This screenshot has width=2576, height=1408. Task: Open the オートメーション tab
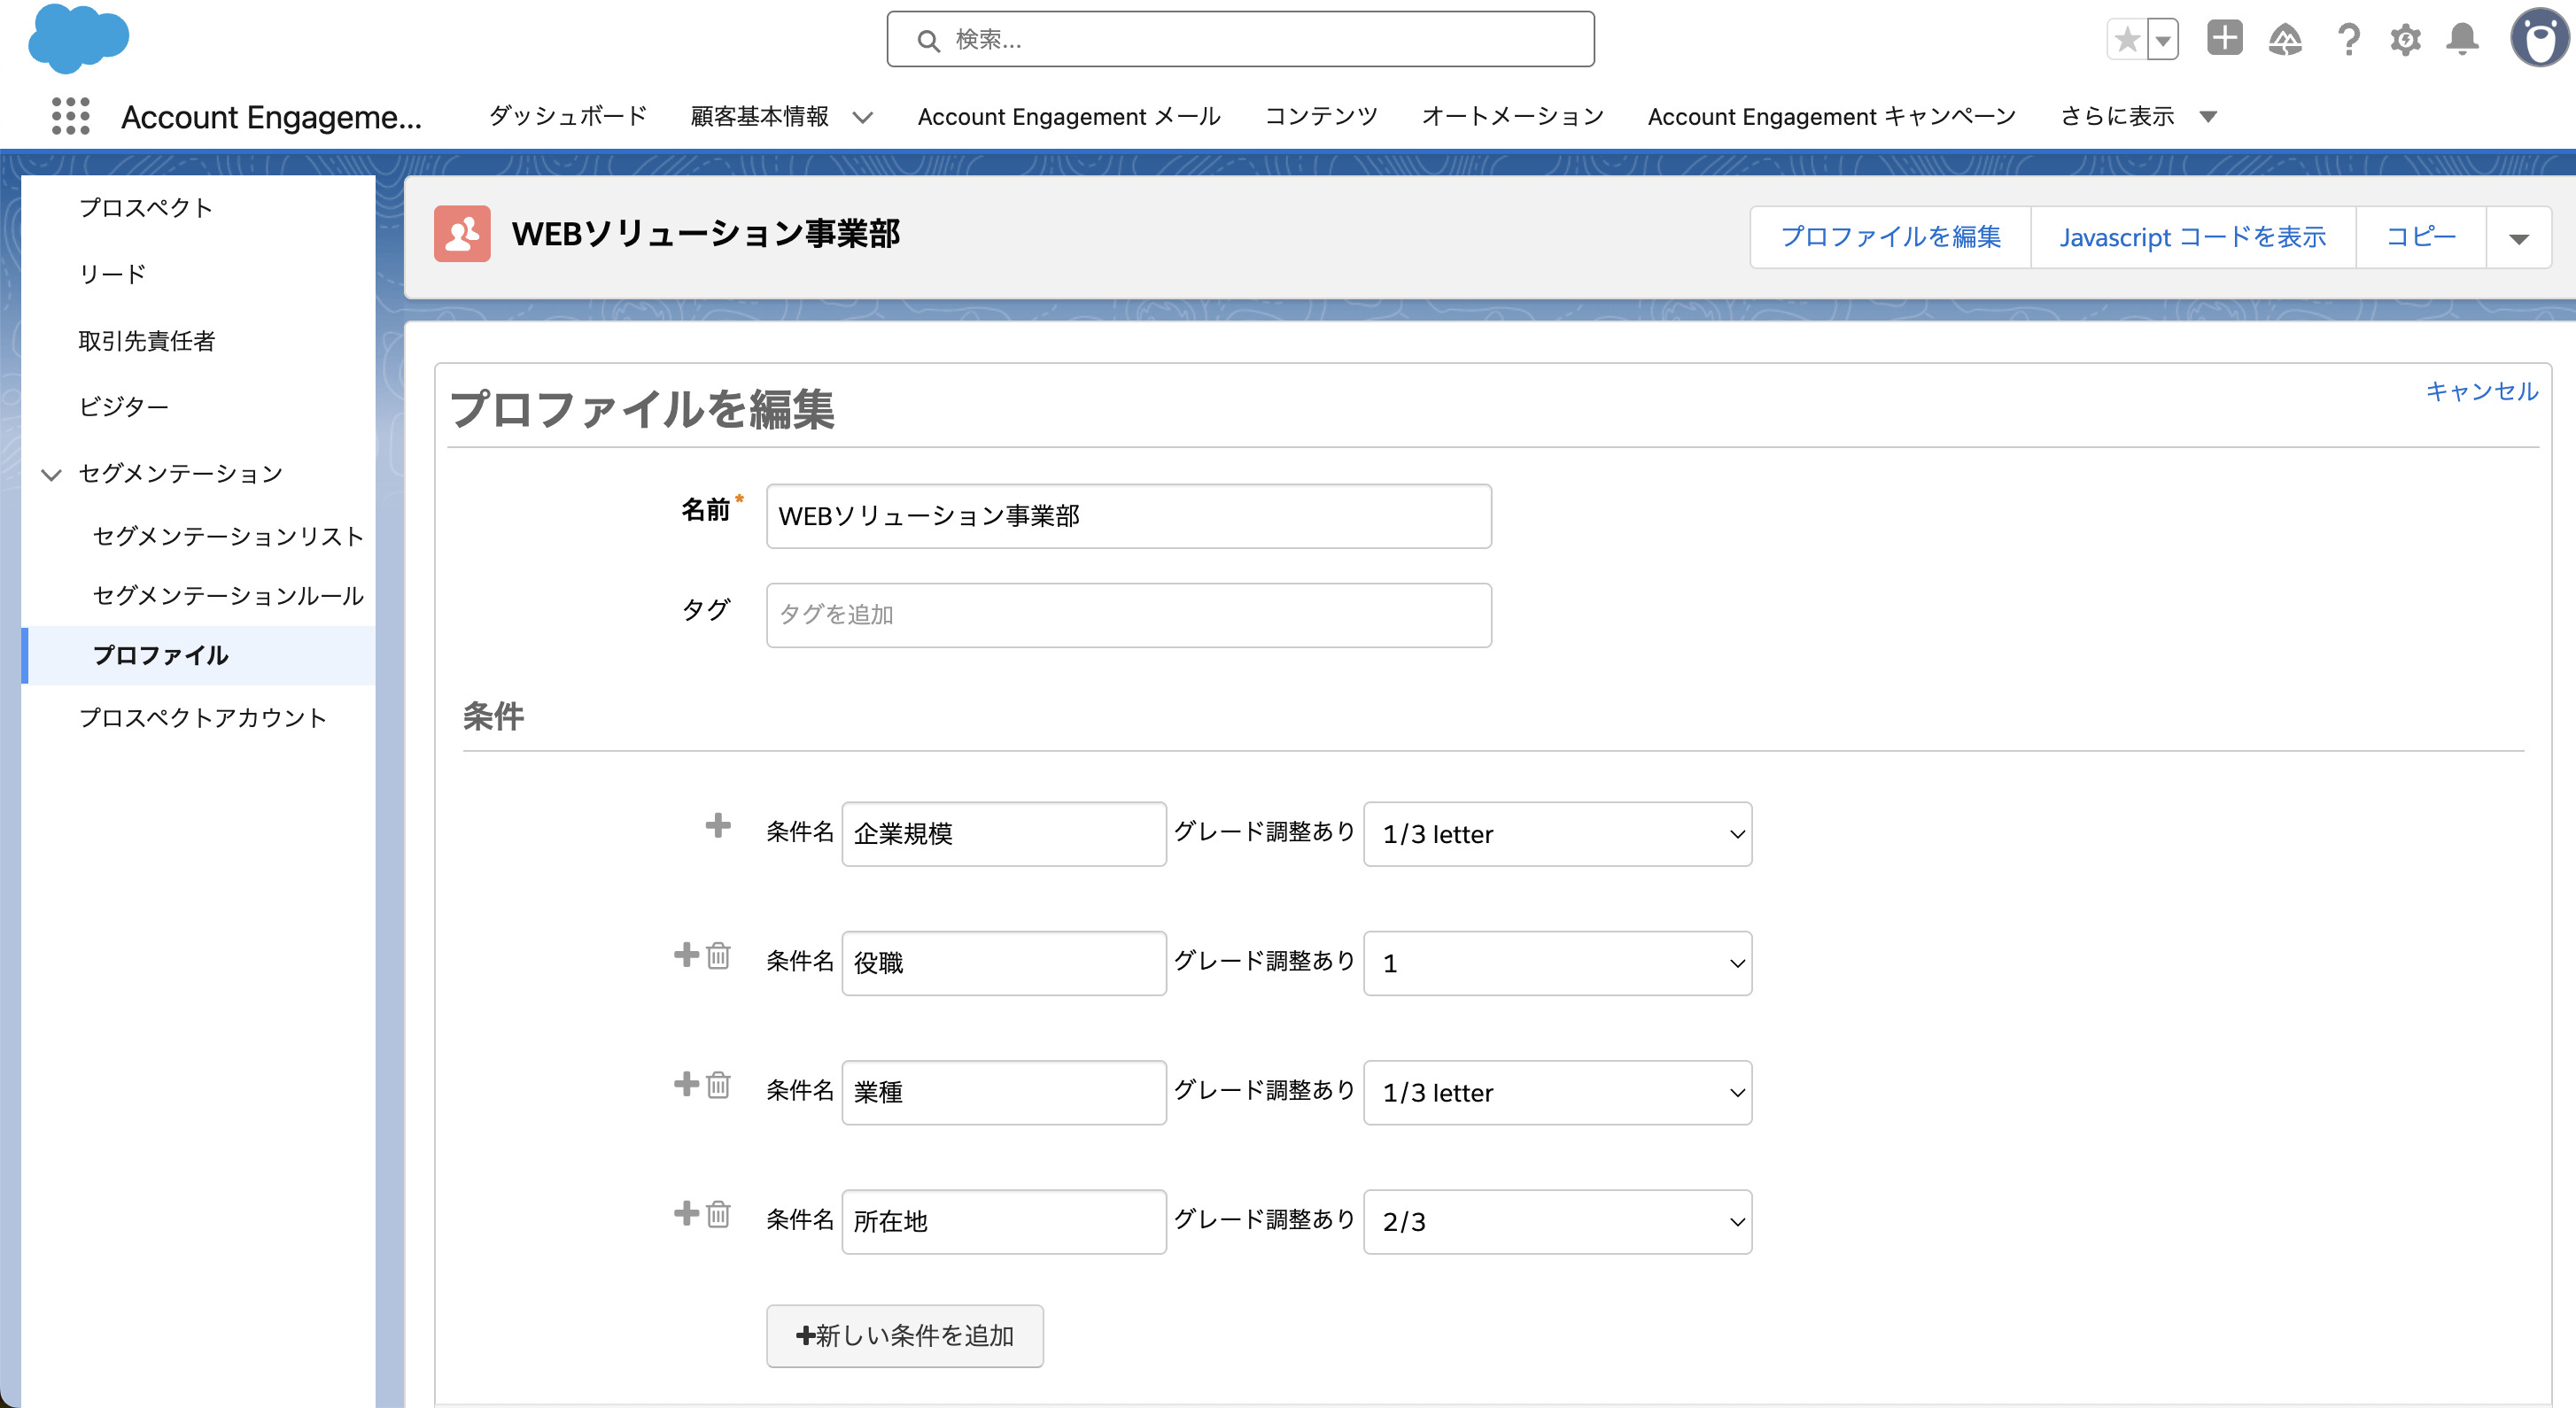point(1512,116)
